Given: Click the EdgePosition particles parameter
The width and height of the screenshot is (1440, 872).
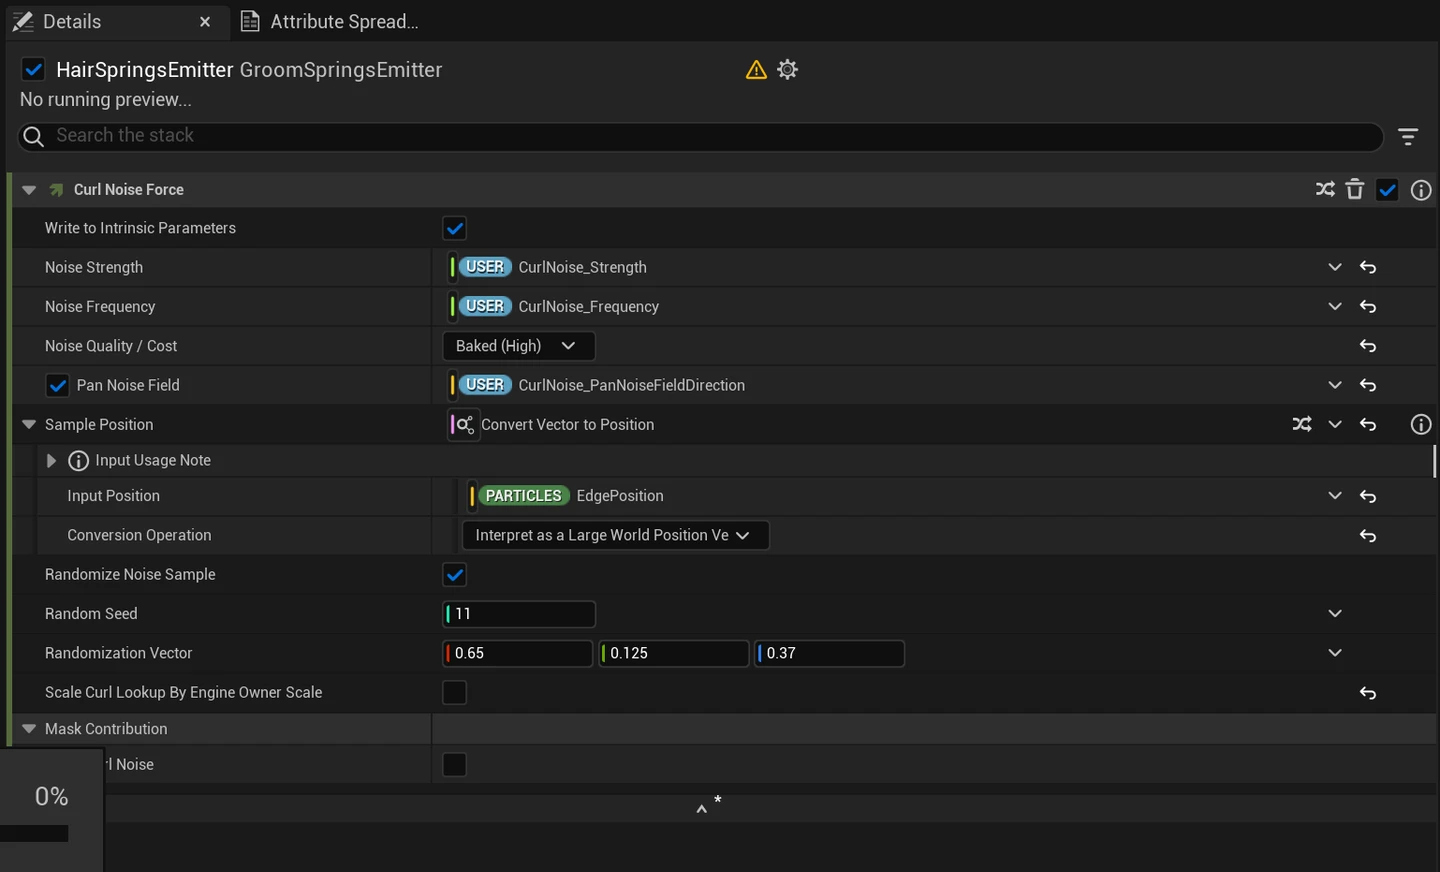Looking at the screenshot, I should [x=571, y=496].
